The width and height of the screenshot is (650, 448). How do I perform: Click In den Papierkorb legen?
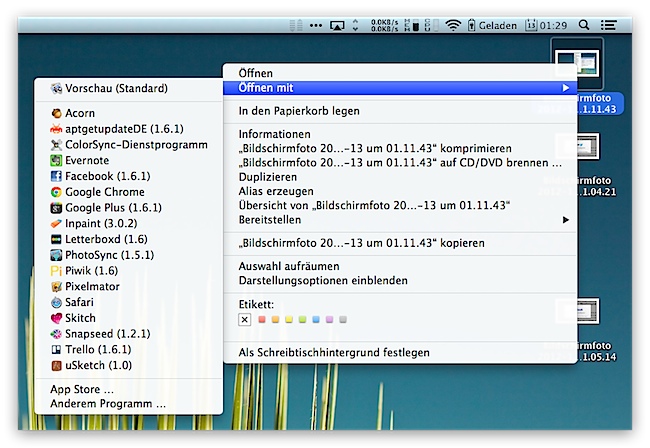pyautogui.click(x=298, y=111)
